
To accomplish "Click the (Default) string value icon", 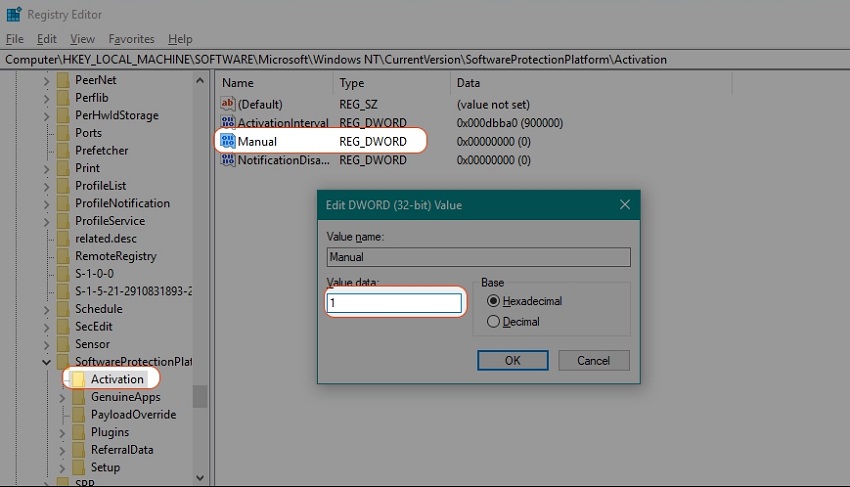I will coord(228,104).
